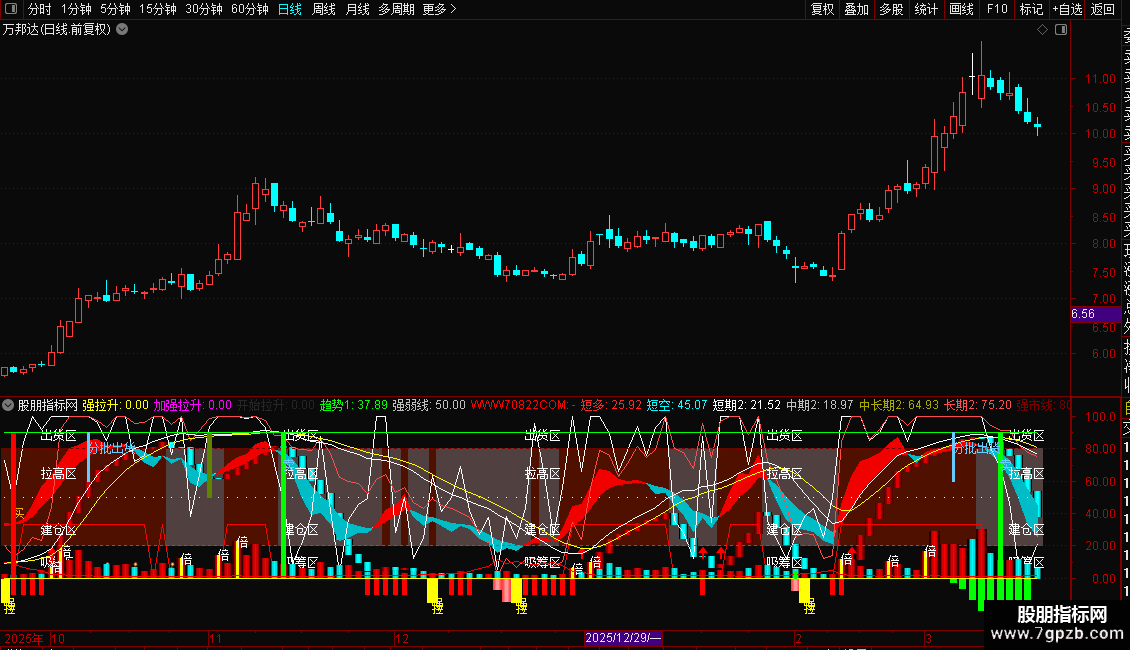This screenshot has height=650, width=1130.
Task: Add the stock via +自选 button
Action: tap(1067, 9)
